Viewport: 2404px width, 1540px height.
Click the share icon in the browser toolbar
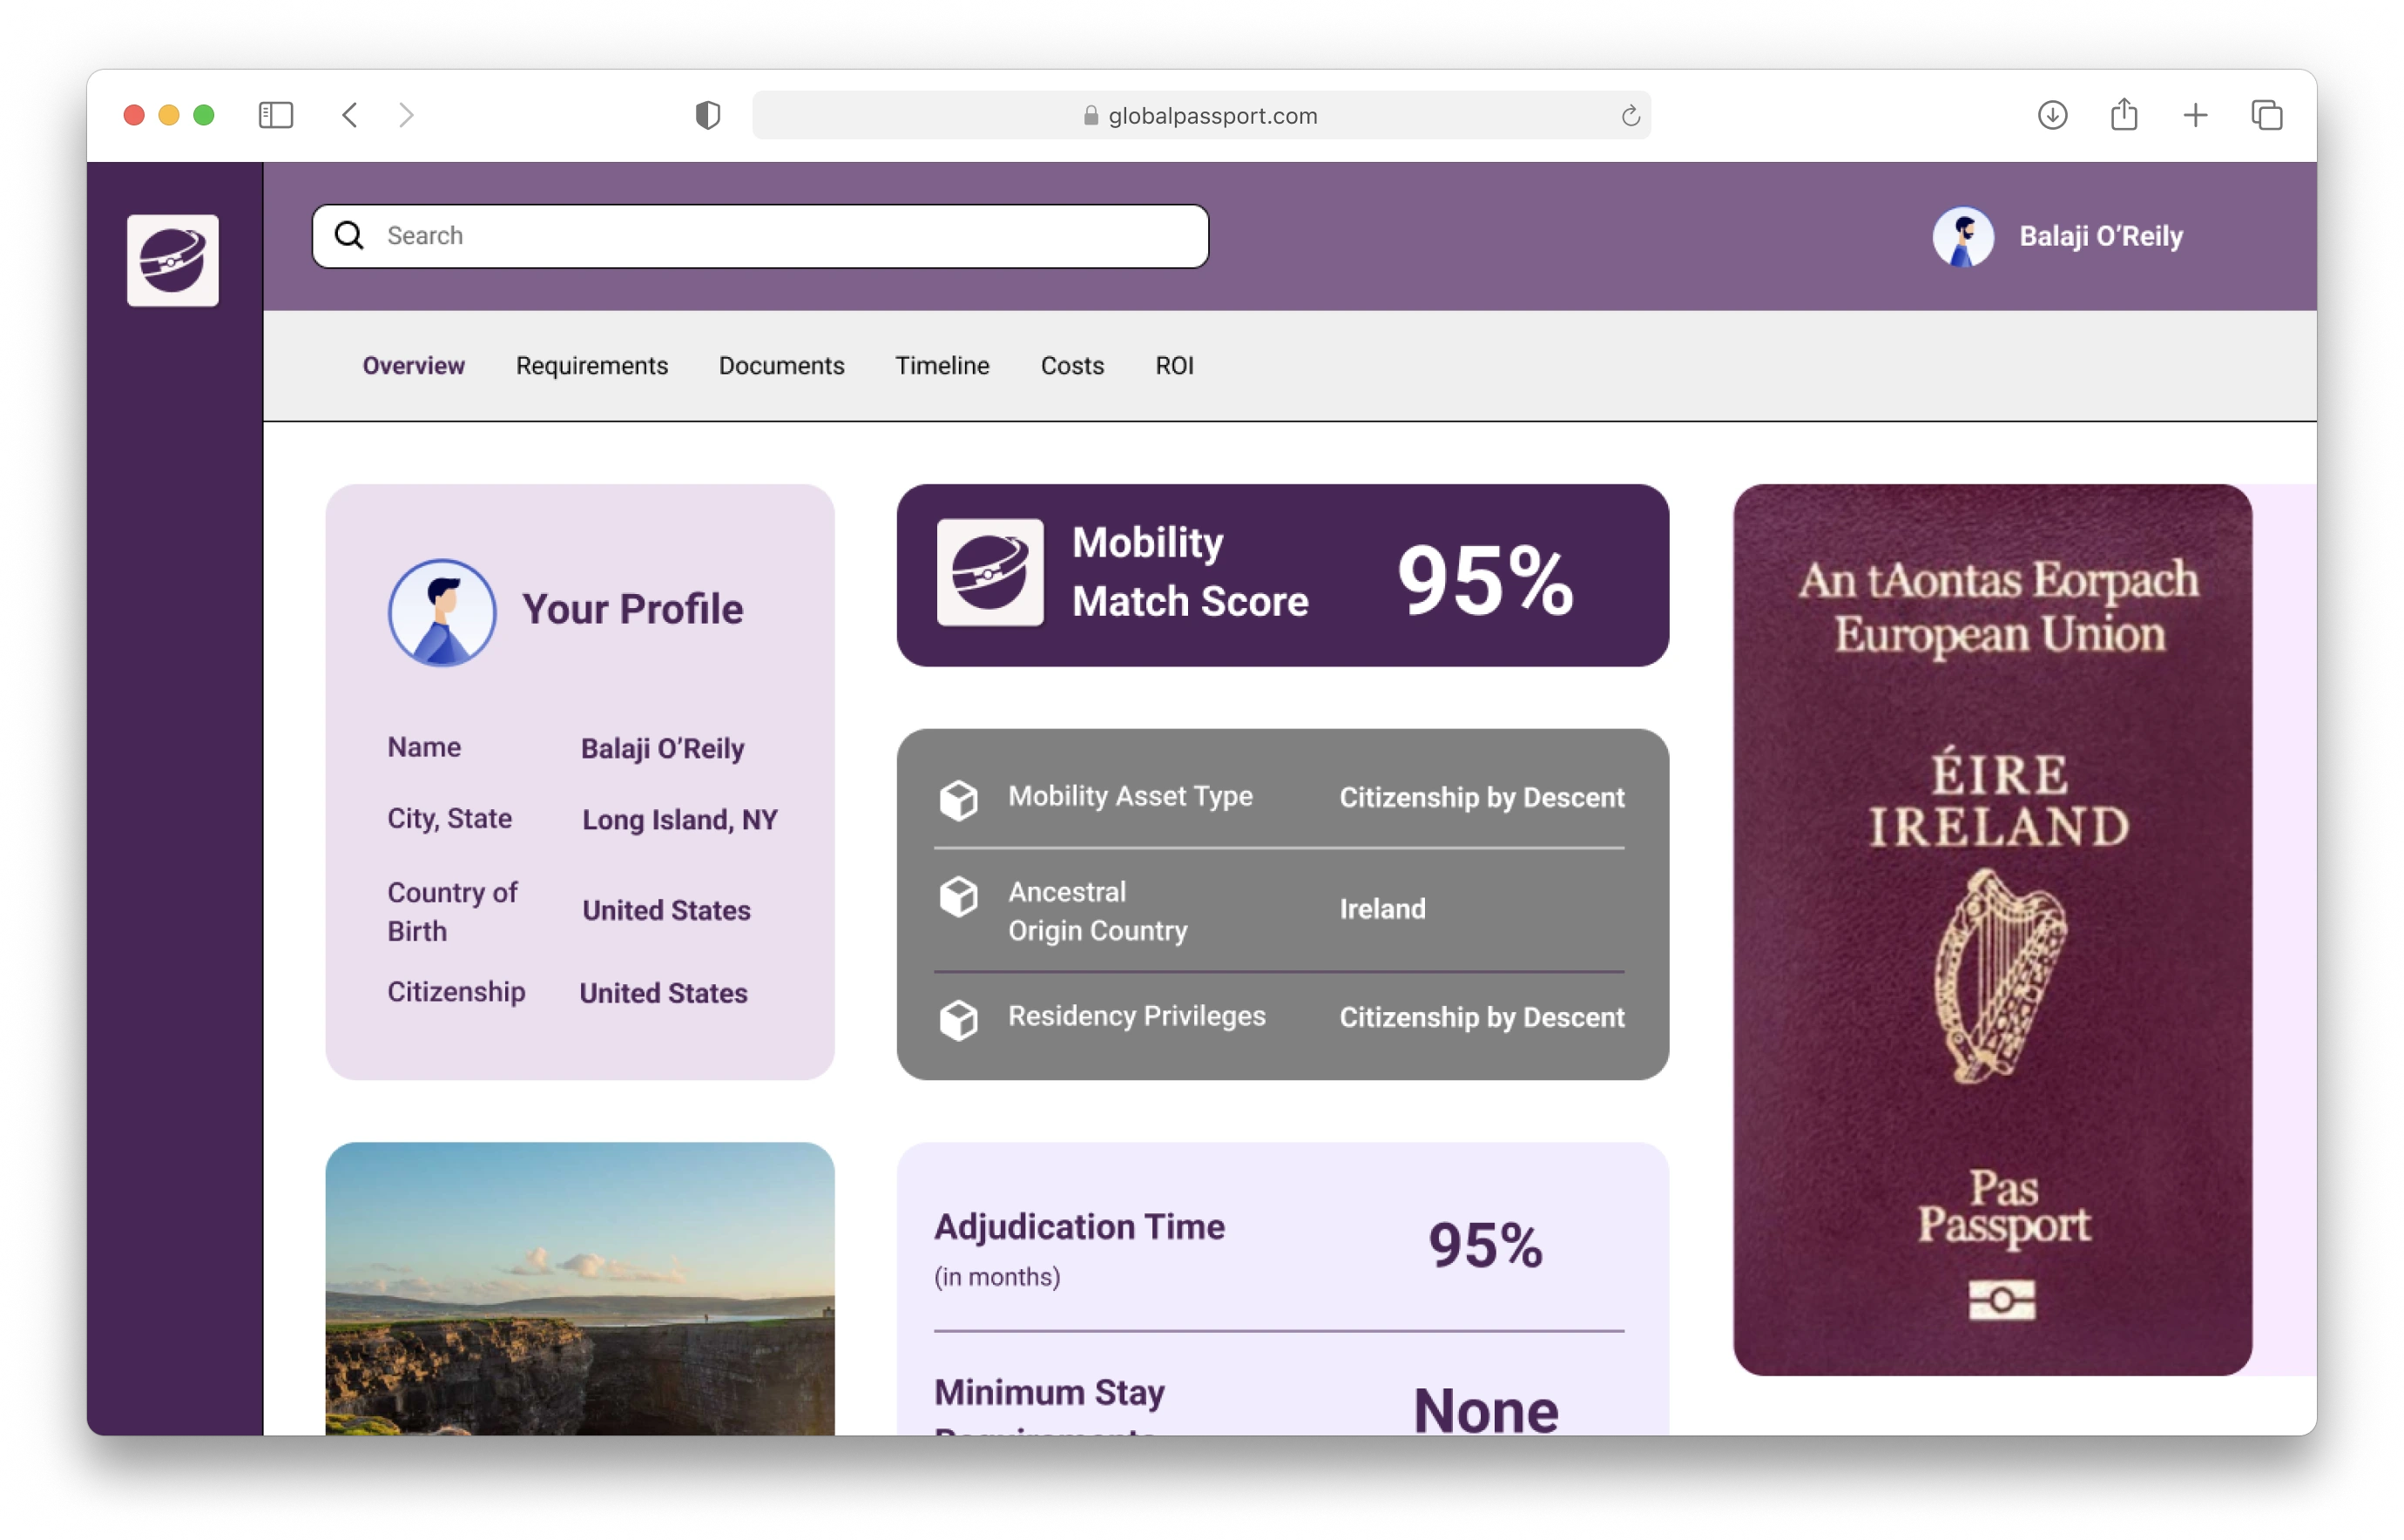[x=2124, y=115]
